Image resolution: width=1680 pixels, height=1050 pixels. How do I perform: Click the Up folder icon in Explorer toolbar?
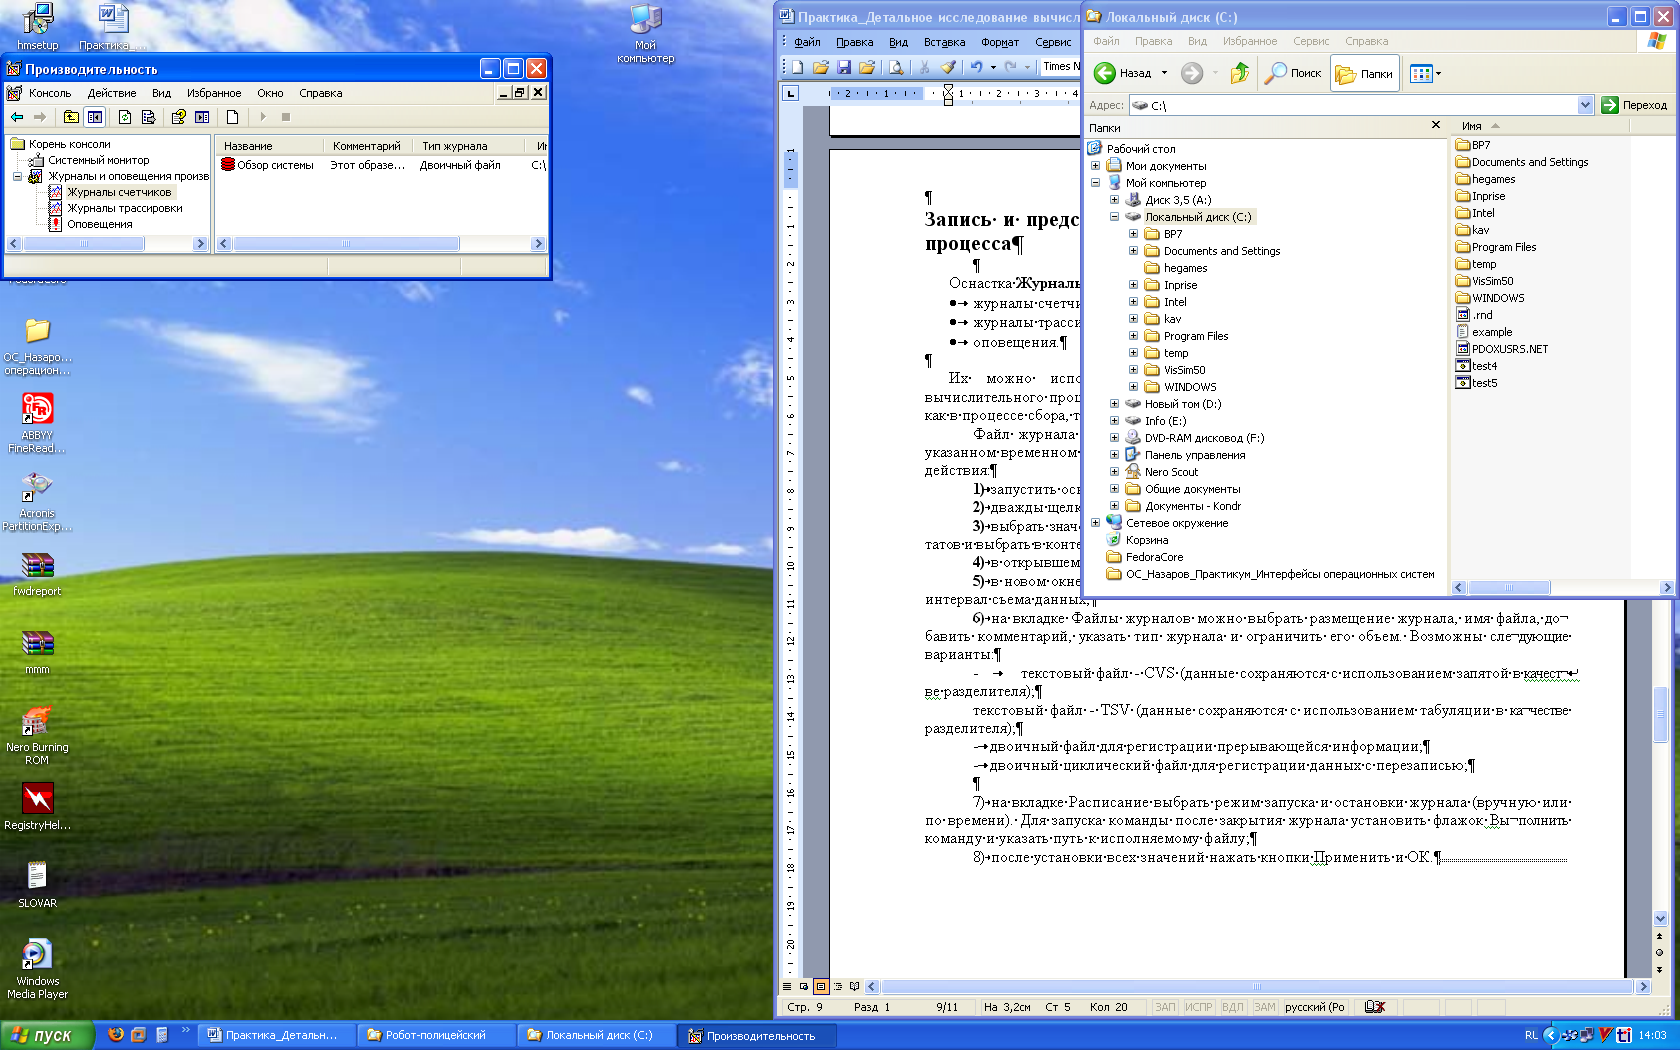pyautogui.click(x=1240, y=73)
